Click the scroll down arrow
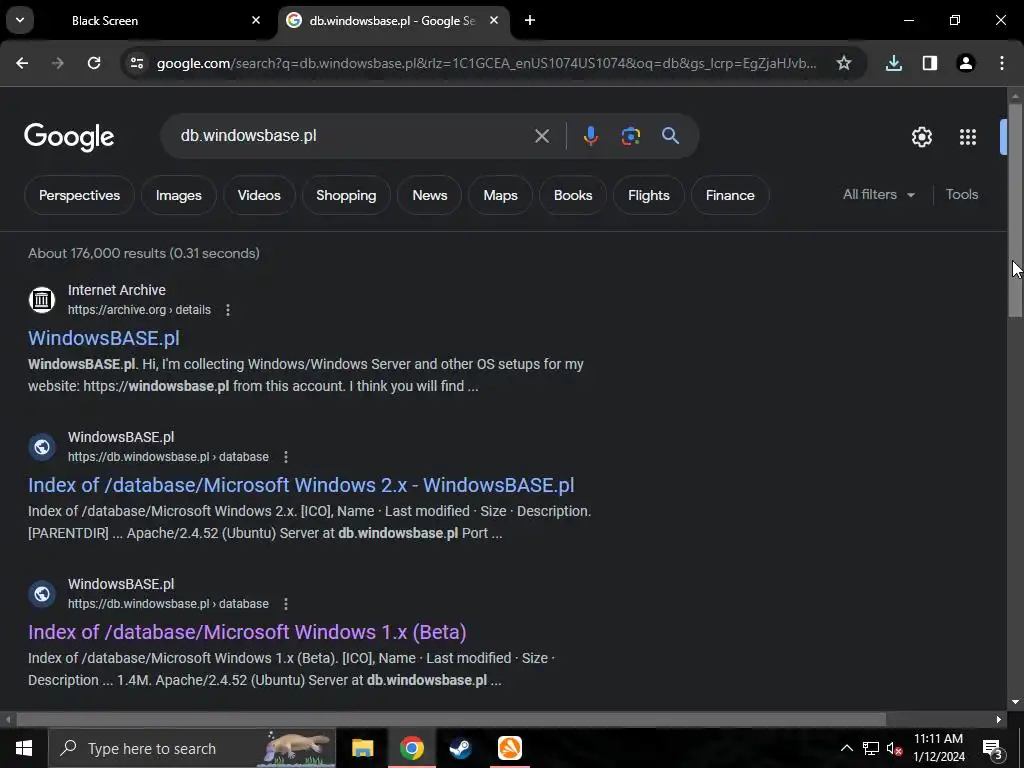This screenshot has width=1024, height=768. 1015,702
